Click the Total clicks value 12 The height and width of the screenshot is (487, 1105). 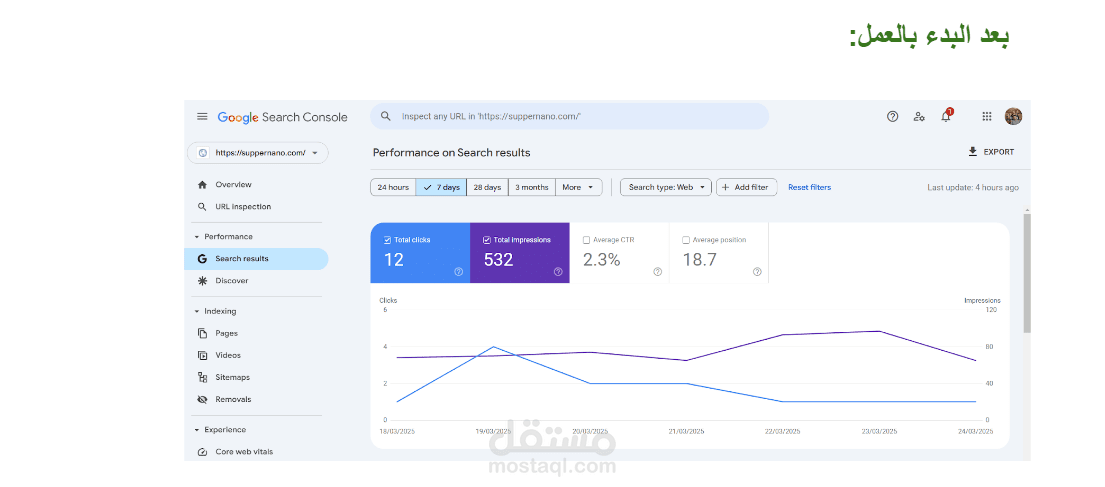tap(394, 259)
